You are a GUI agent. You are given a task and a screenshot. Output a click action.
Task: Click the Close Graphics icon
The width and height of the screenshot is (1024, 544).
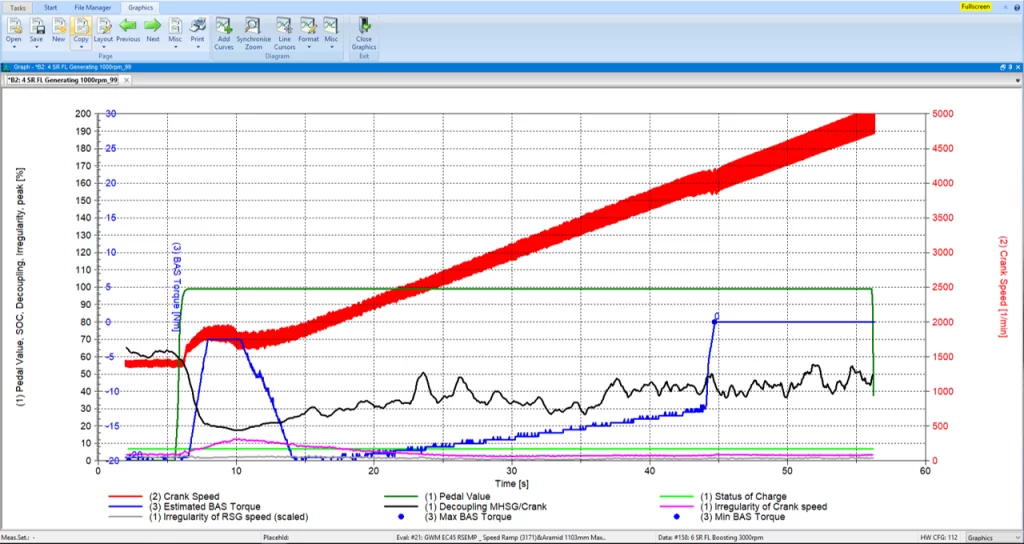[x=364, y=26]
